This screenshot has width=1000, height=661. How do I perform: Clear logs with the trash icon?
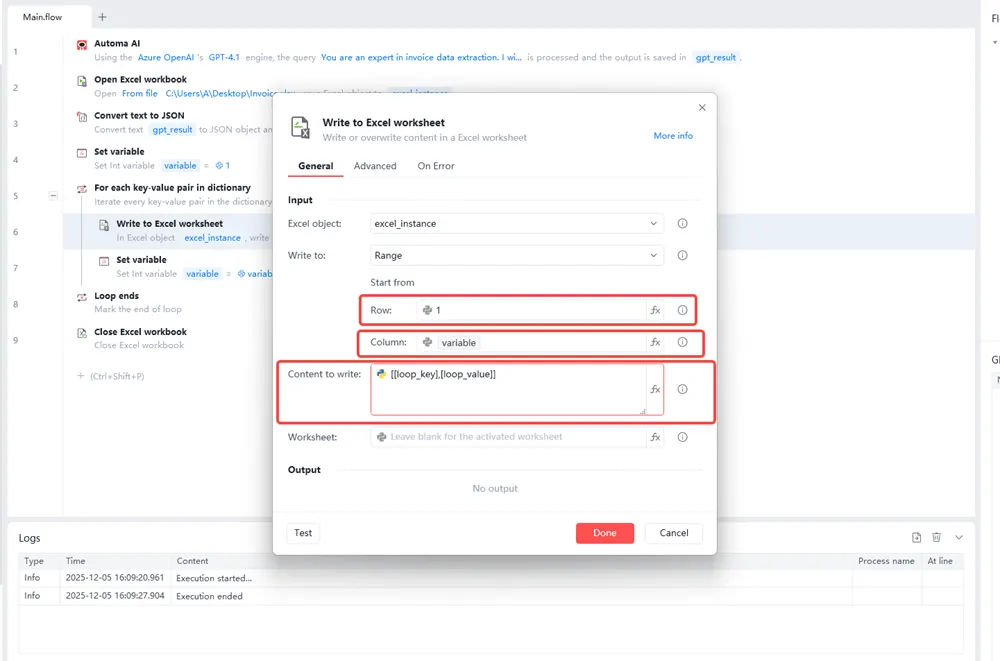936,537
